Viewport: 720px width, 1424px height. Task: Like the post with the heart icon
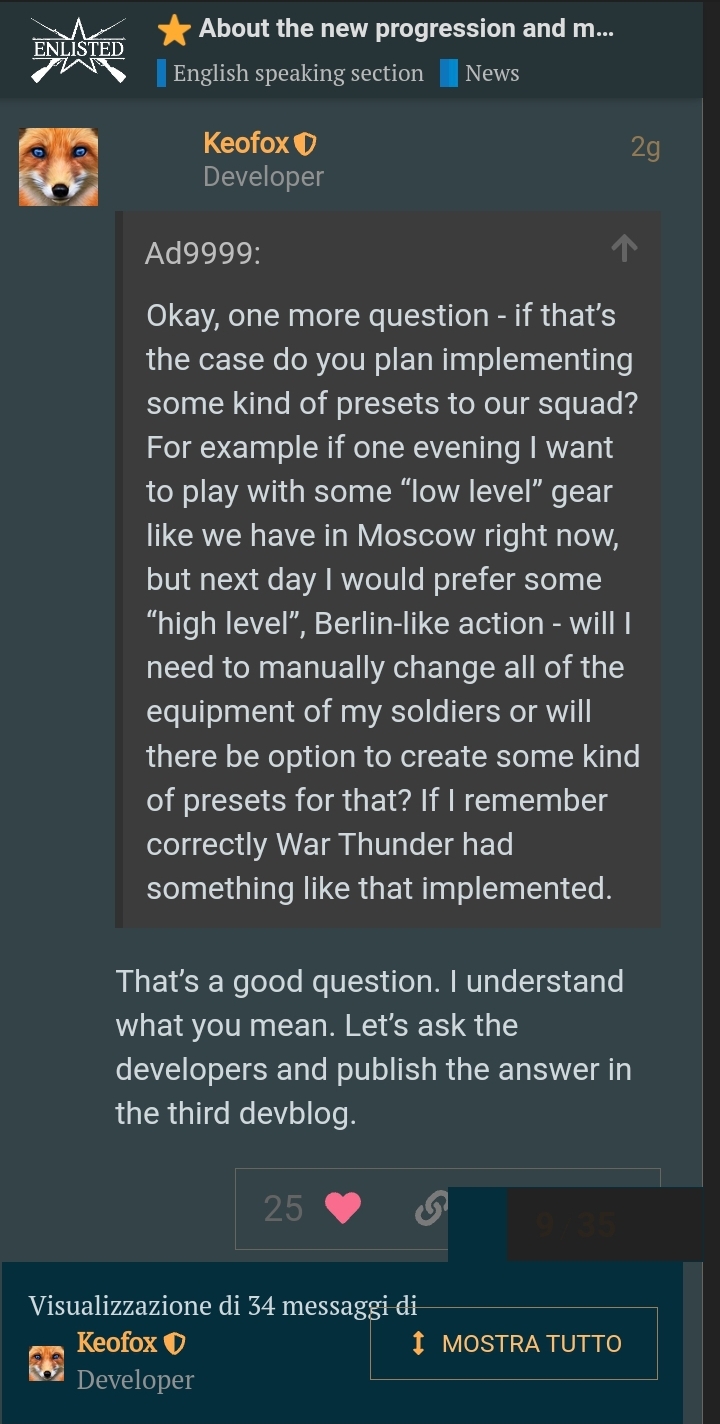tap(343, 1208)
